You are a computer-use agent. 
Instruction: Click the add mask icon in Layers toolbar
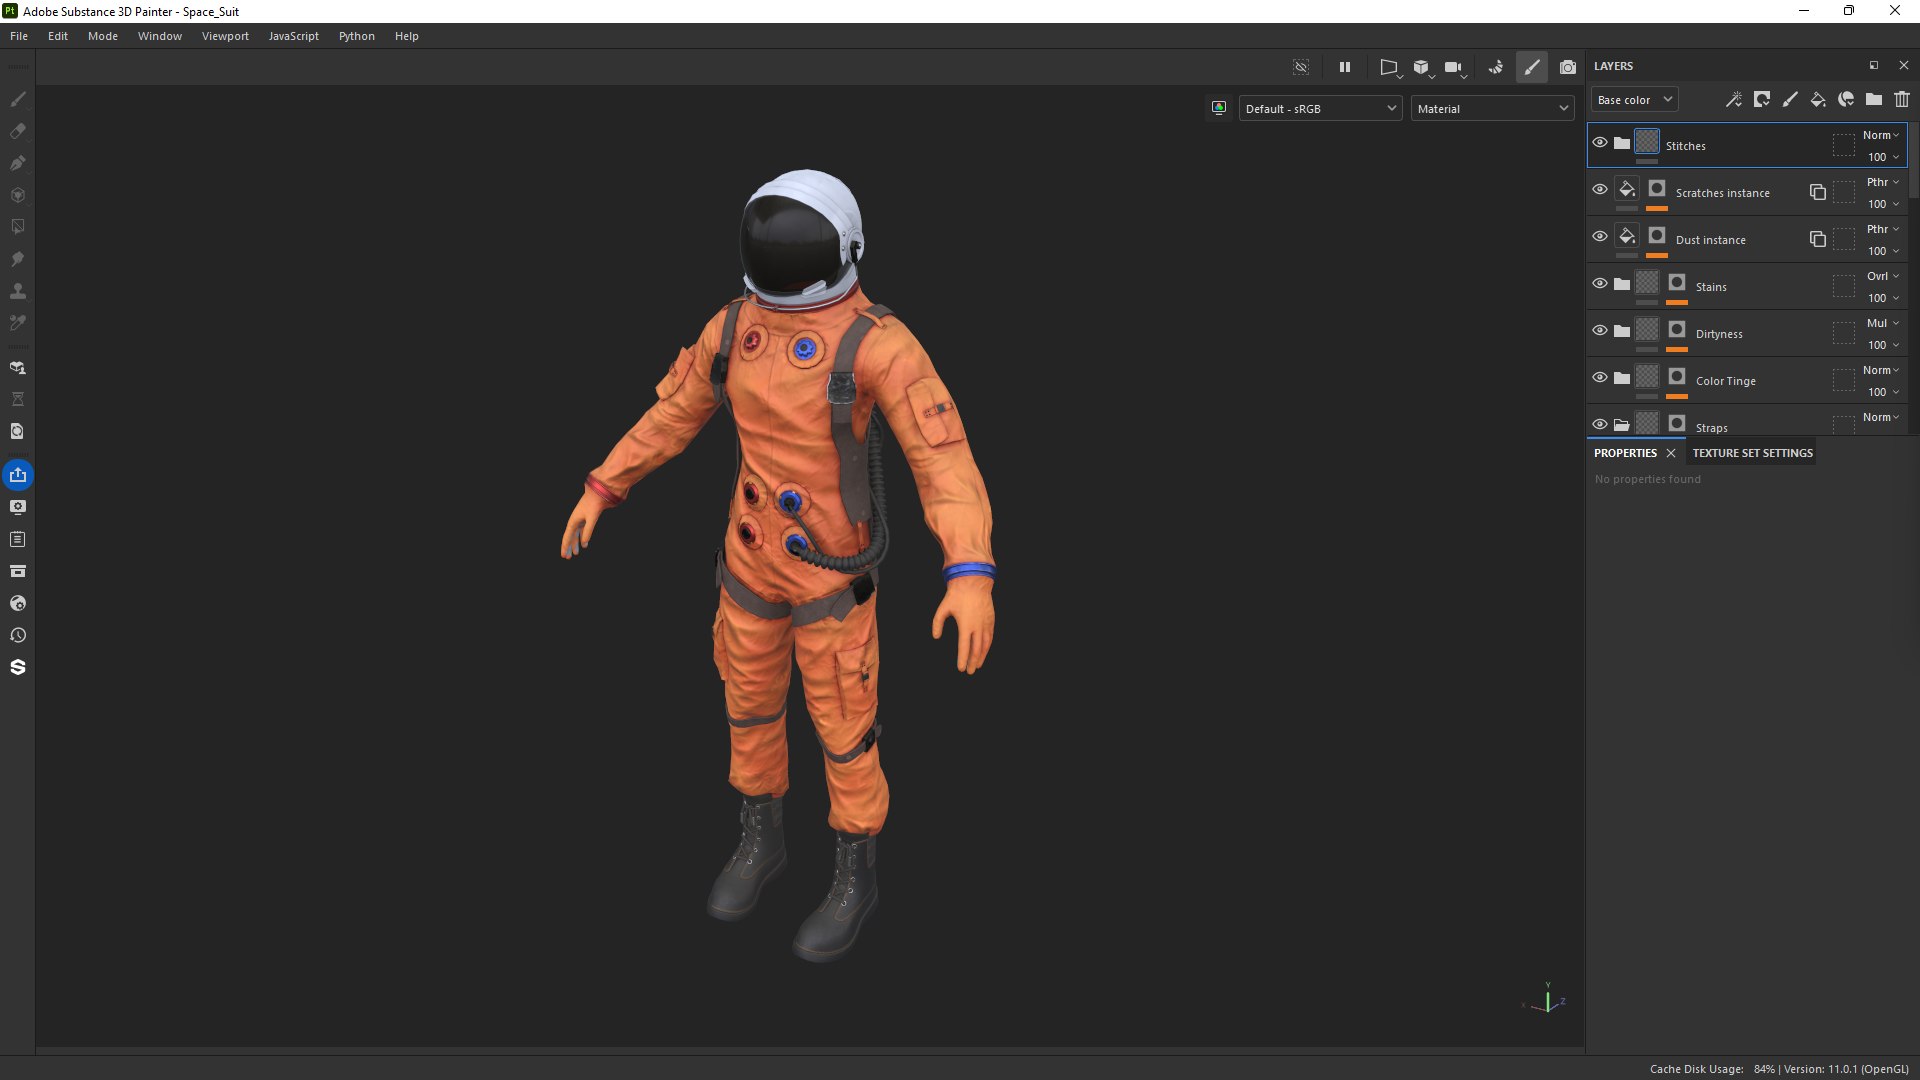coord(1762,99)
